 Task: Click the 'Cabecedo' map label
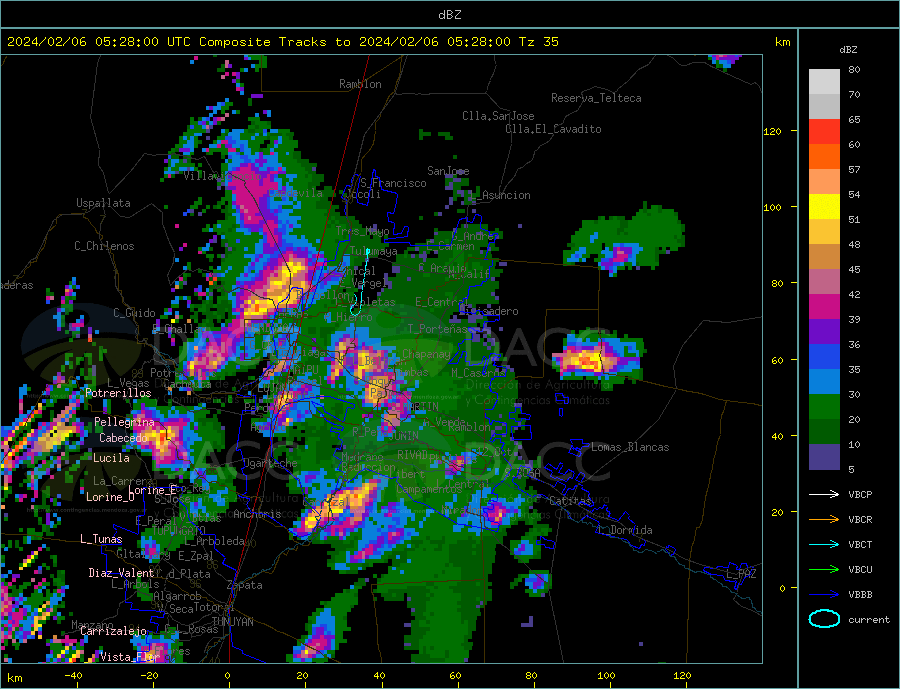pos(123,438)
